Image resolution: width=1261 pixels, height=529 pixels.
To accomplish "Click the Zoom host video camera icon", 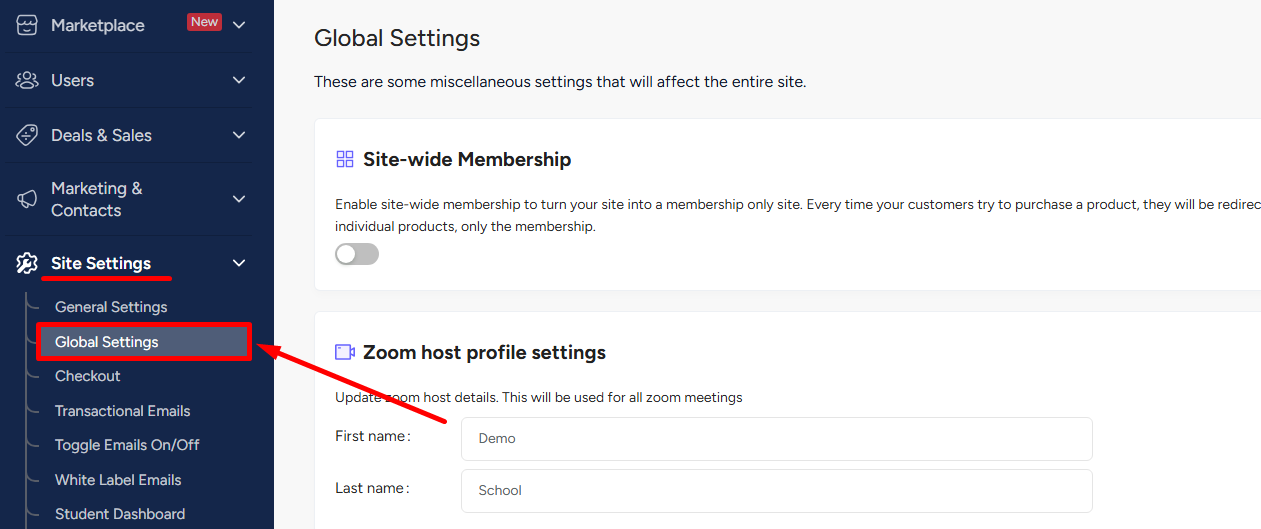I will [x=345, y=352].
